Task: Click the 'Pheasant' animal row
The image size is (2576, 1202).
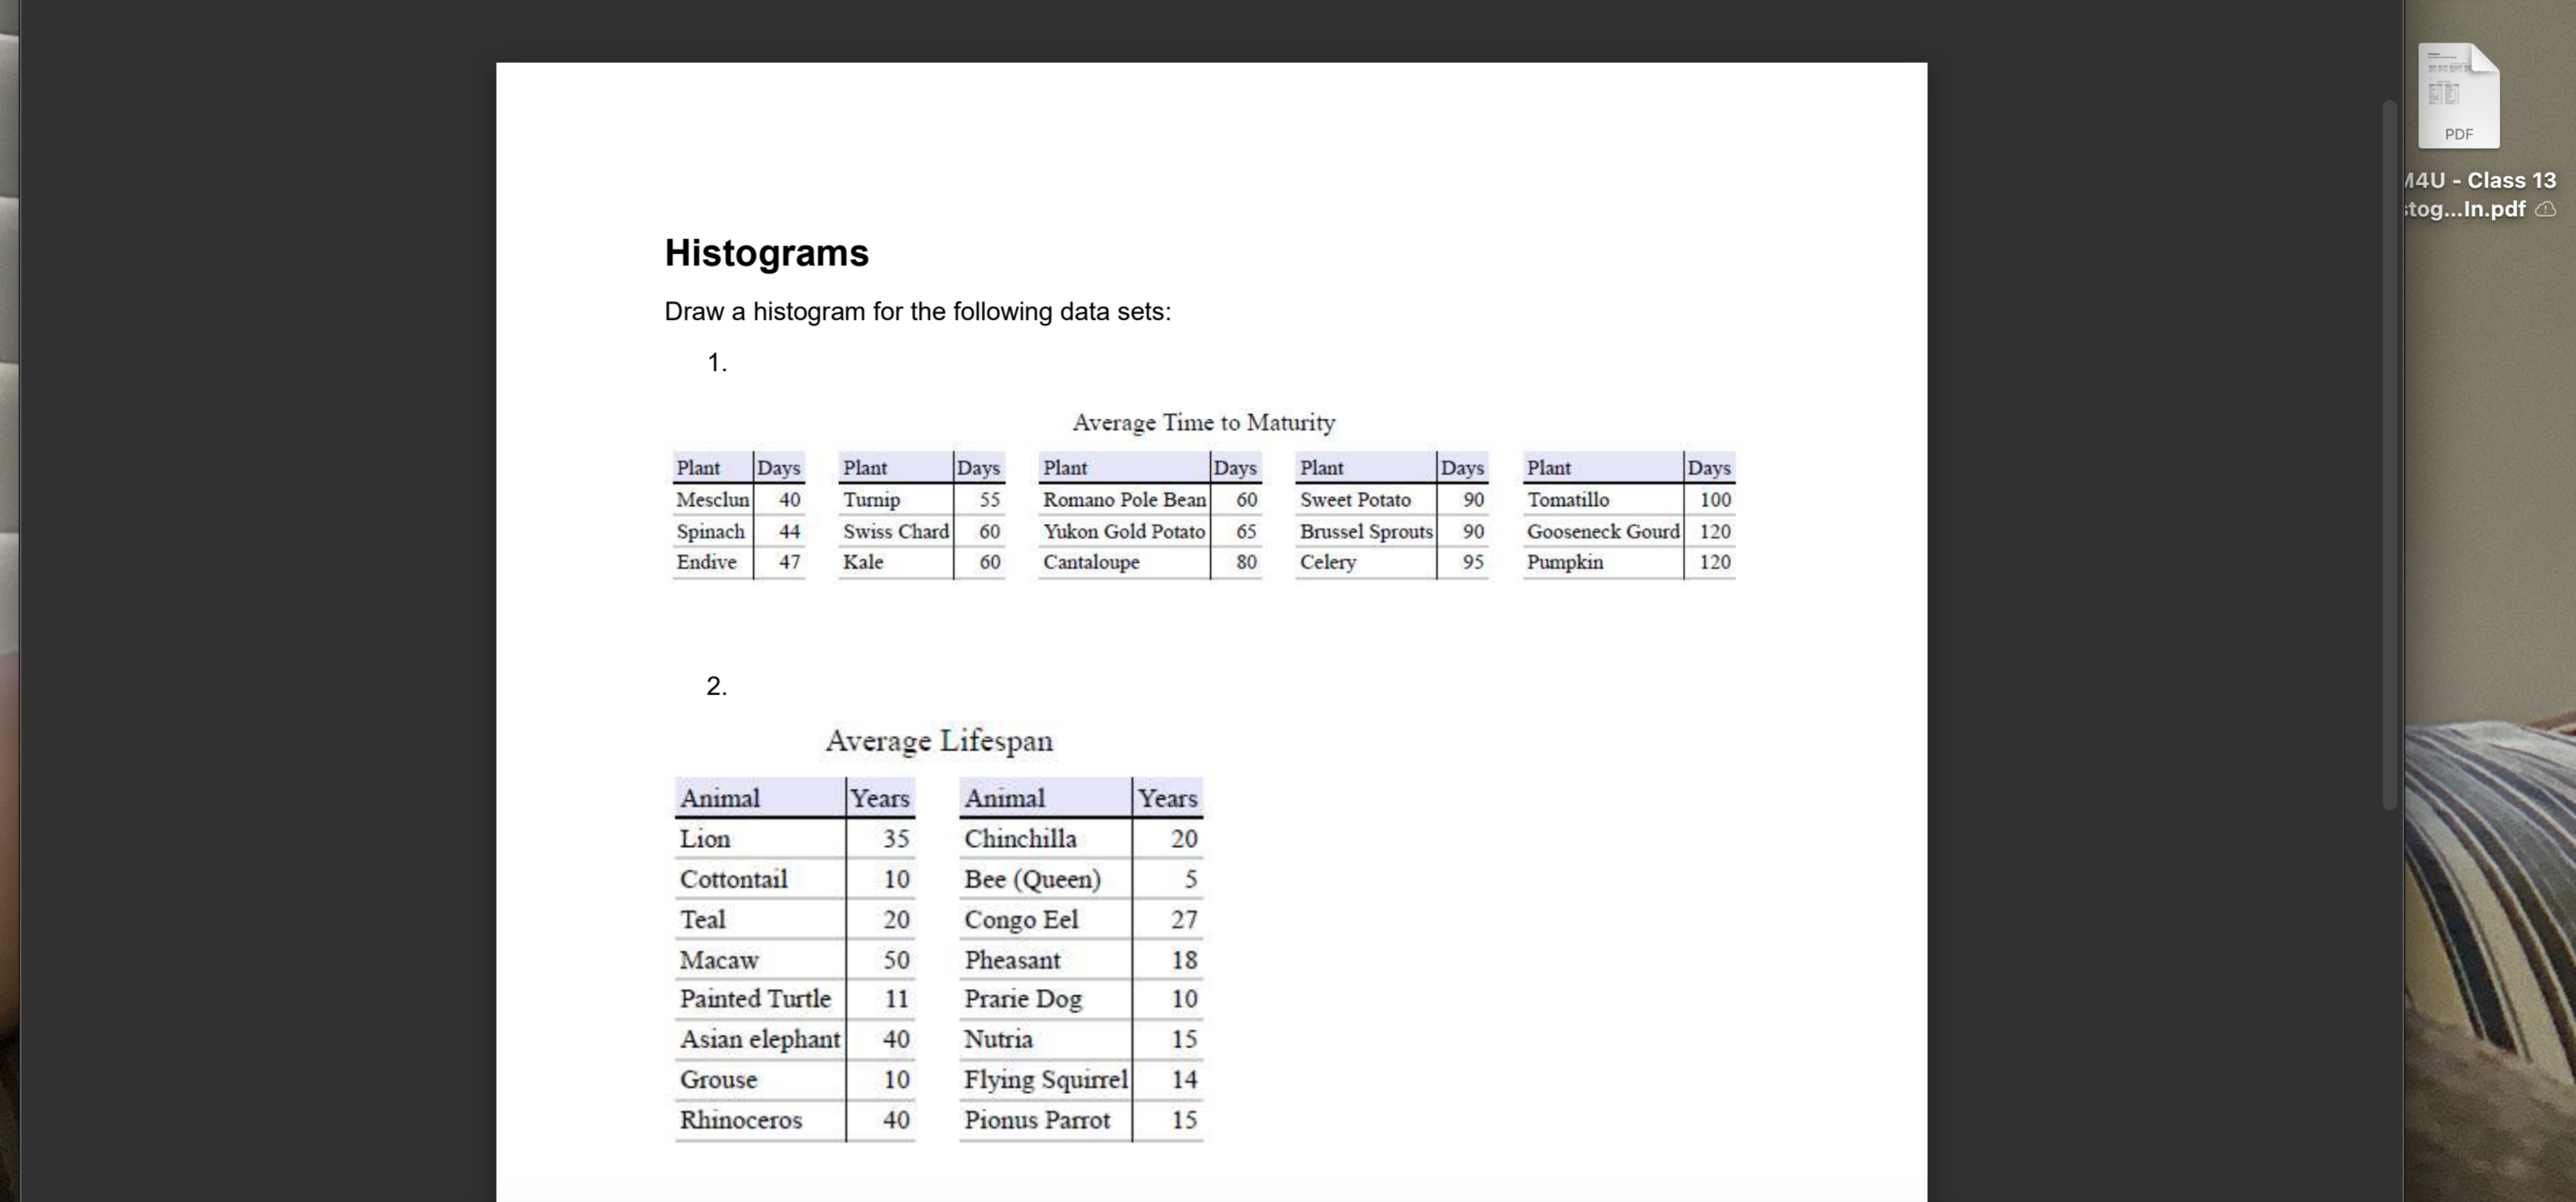Action: click(1081, 960)
